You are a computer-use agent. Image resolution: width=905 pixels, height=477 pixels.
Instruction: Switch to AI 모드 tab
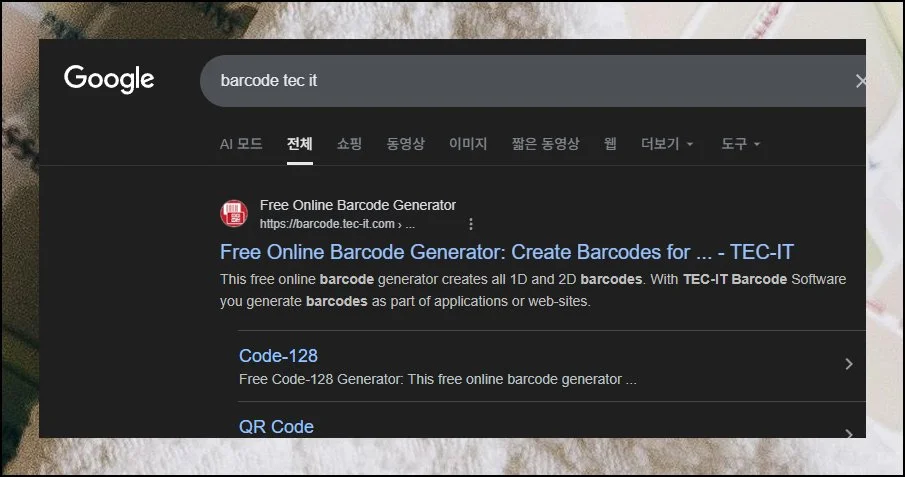241,144
